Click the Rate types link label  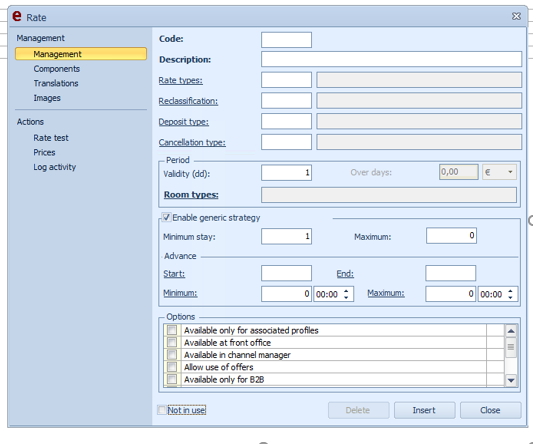point(180,81)
